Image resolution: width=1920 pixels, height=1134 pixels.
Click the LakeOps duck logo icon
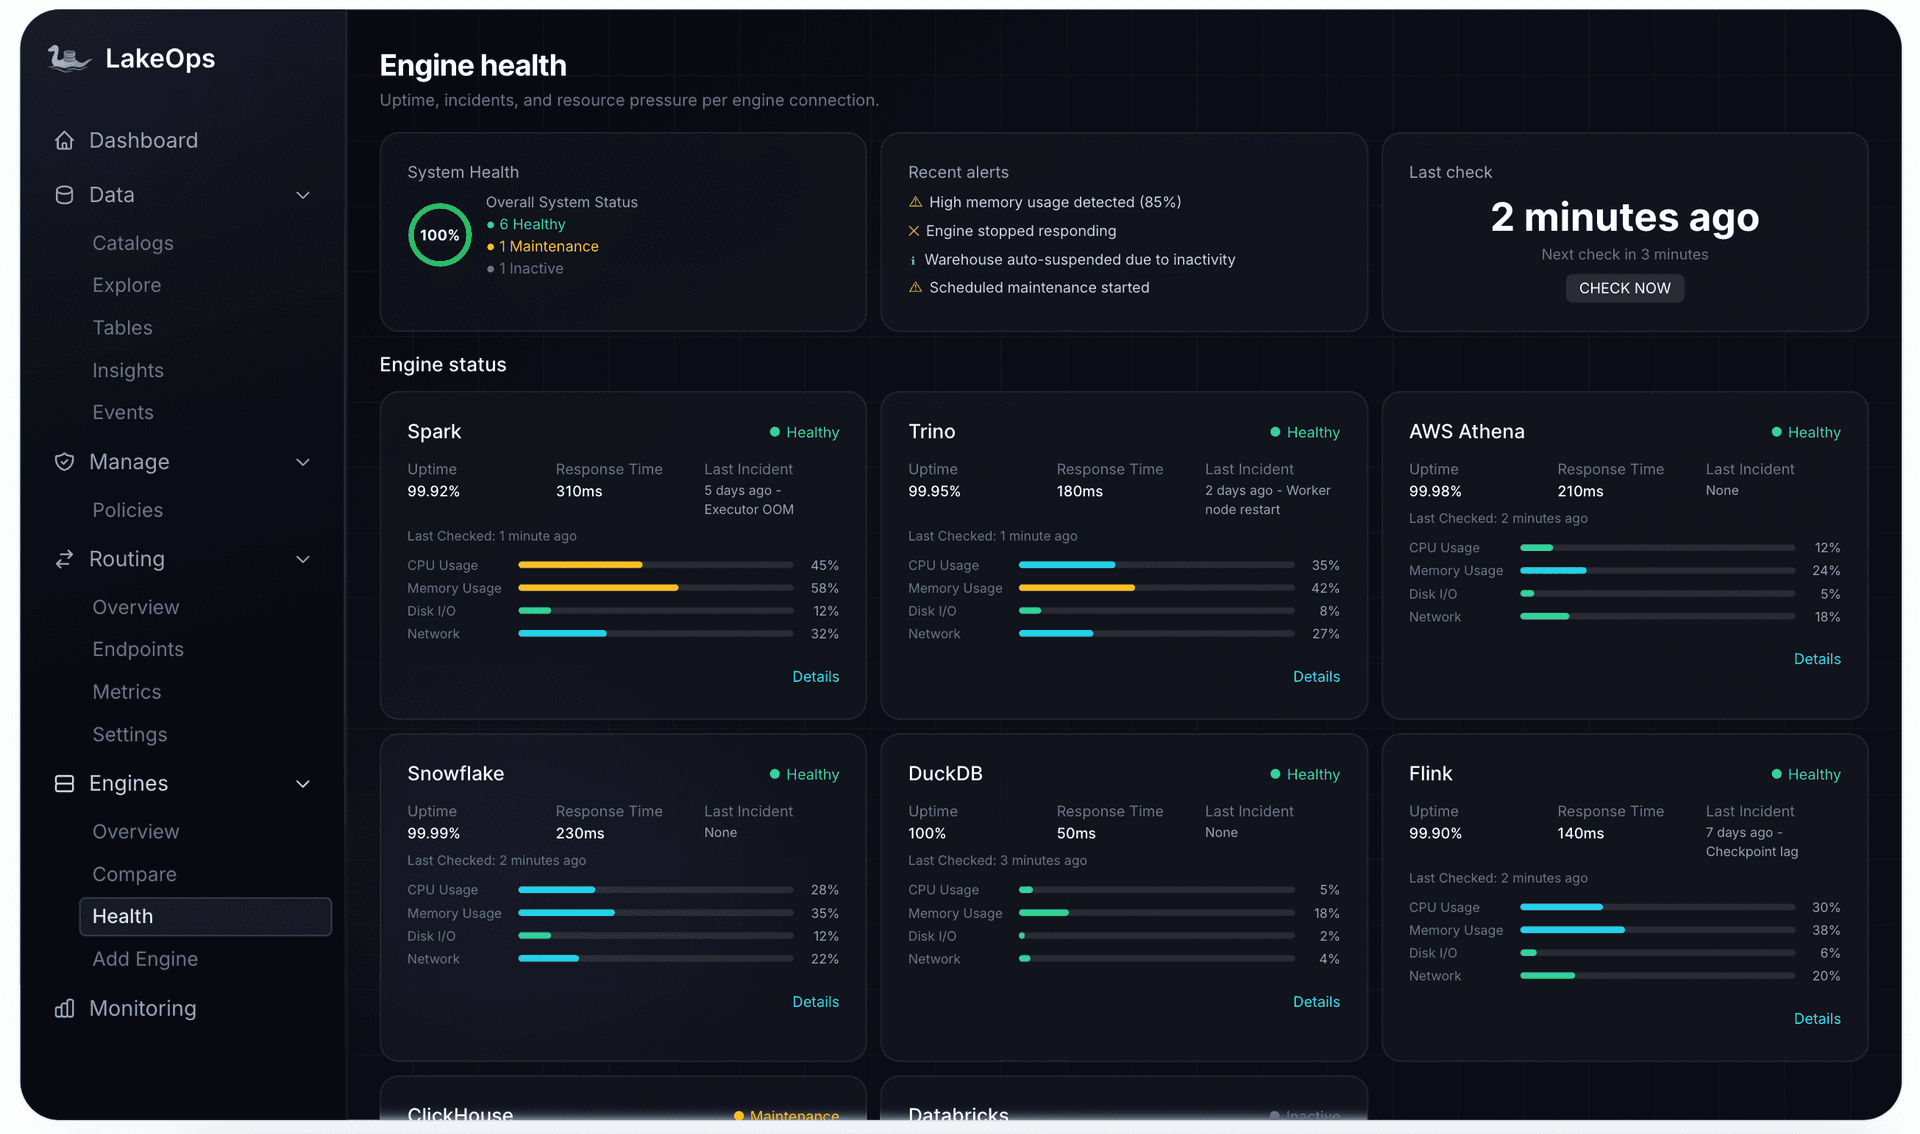pyautogui.click(x=69, y=59)
